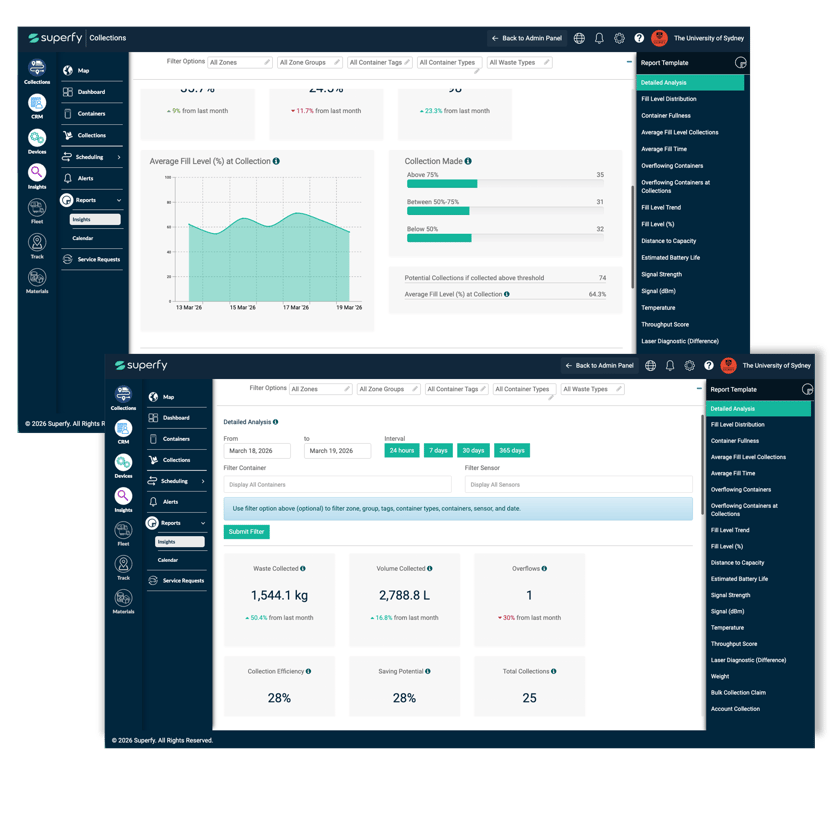Expand the Scheduling submenu in the front window
The image size is (840, 840).
point(177,481)
